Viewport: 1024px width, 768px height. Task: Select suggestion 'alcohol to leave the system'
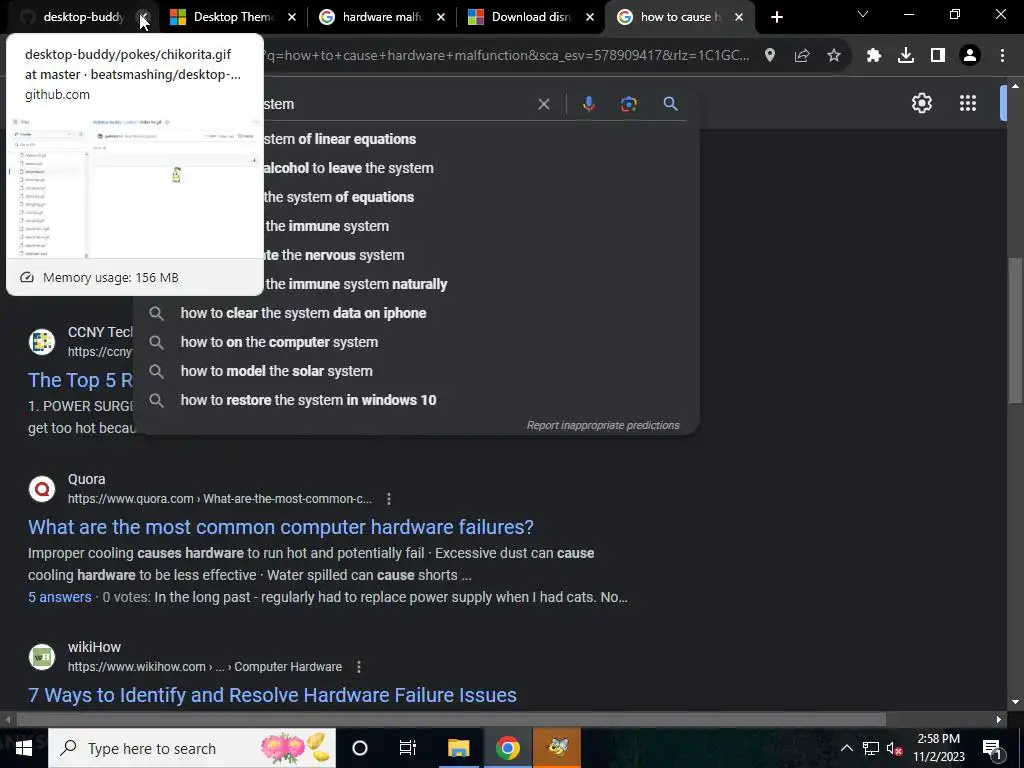[x=416, y=168]
